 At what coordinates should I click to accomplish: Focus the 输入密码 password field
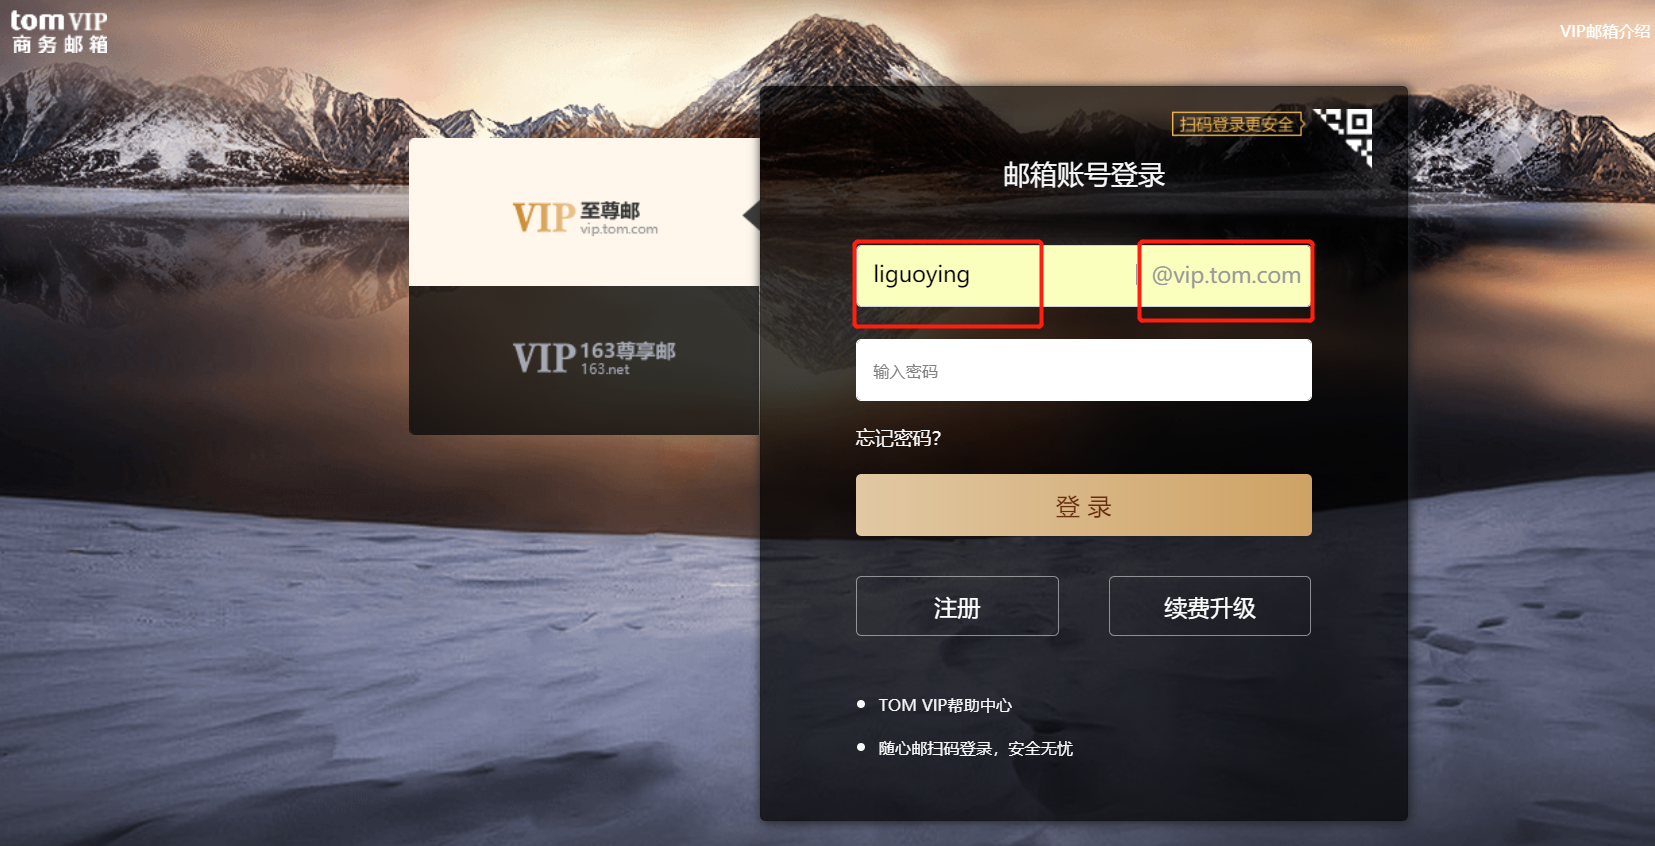point(1084,370)
